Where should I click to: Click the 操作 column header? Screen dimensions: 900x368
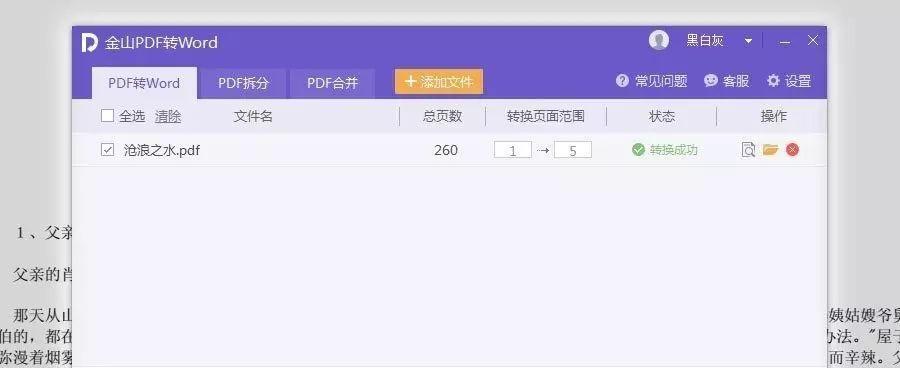774,117
